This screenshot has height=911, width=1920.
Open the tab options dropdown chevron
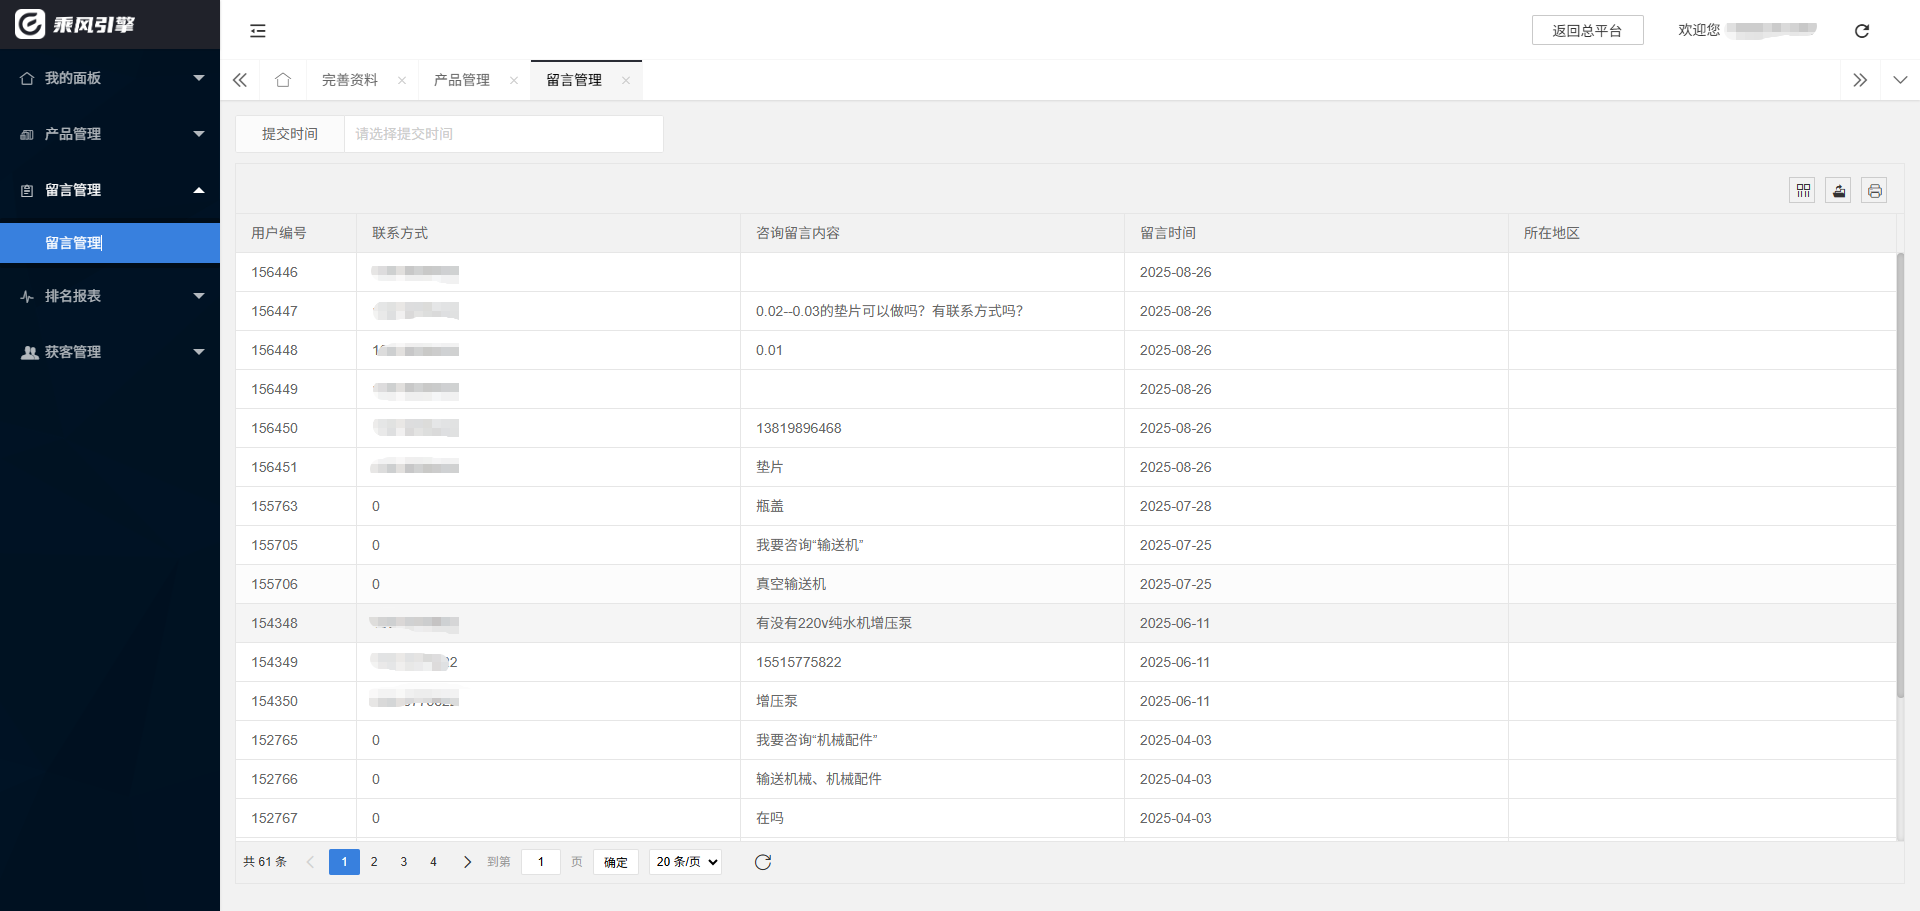click(x=1900, y=80)
